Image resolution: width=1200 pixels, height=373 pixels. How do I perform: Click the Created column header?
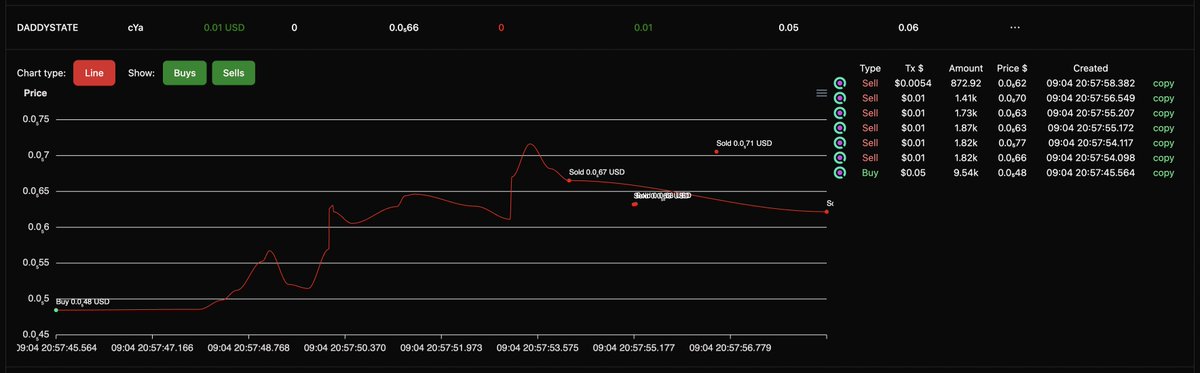[x=1090, y=69]
